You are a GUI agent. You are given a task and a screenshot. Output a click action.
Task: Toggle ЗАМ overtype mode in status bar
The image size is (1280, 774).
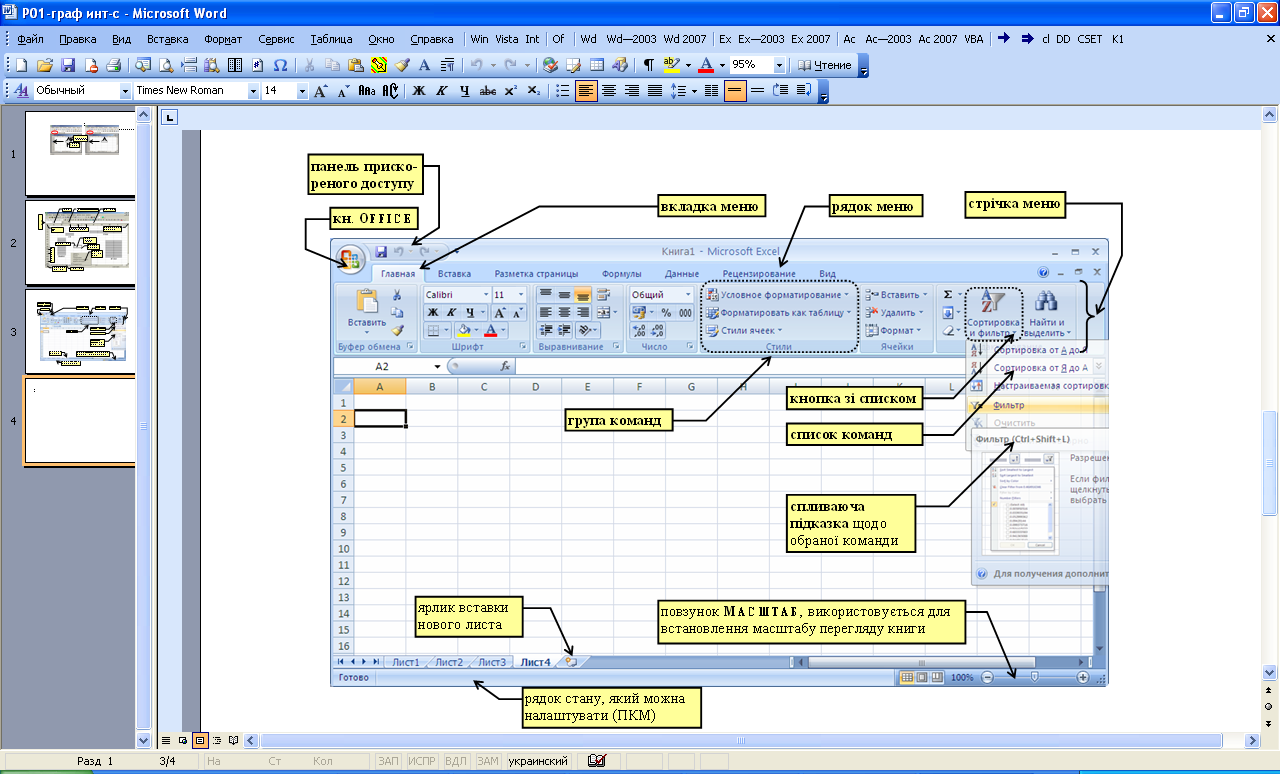click(x=488, y=761)
